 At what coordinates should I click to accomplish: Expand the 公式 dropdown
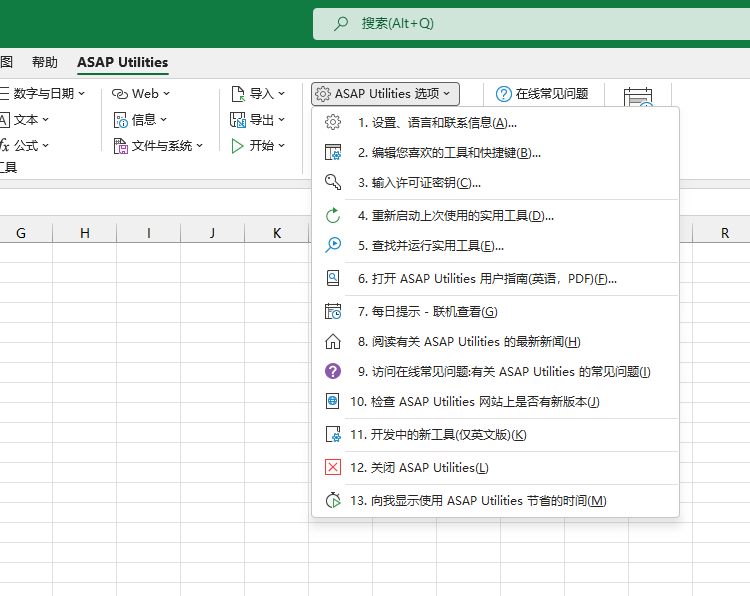[x=45, y=145]
